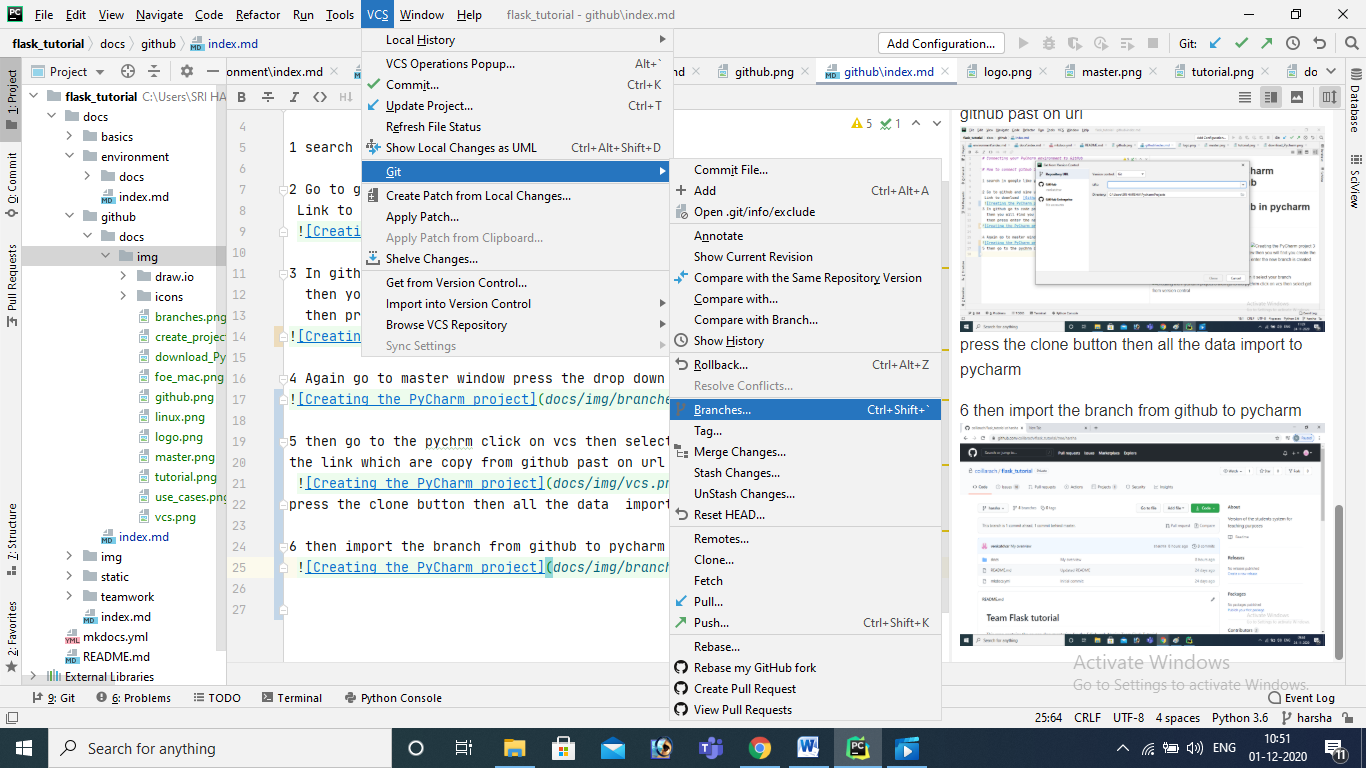Open Git Show History clock icon
This screenshot has height=768, width=1366.
1293,44
